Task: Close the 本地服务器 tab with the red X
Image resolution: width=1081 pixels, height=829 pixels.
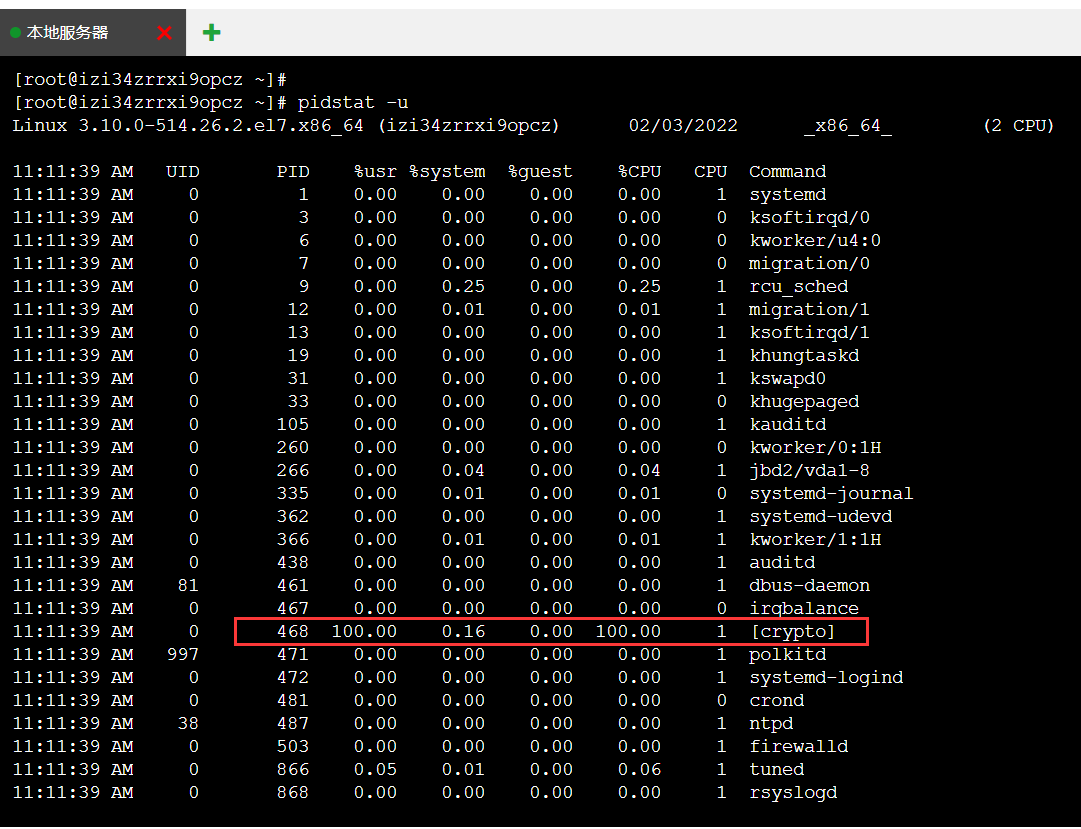Action: coord(164,32)
